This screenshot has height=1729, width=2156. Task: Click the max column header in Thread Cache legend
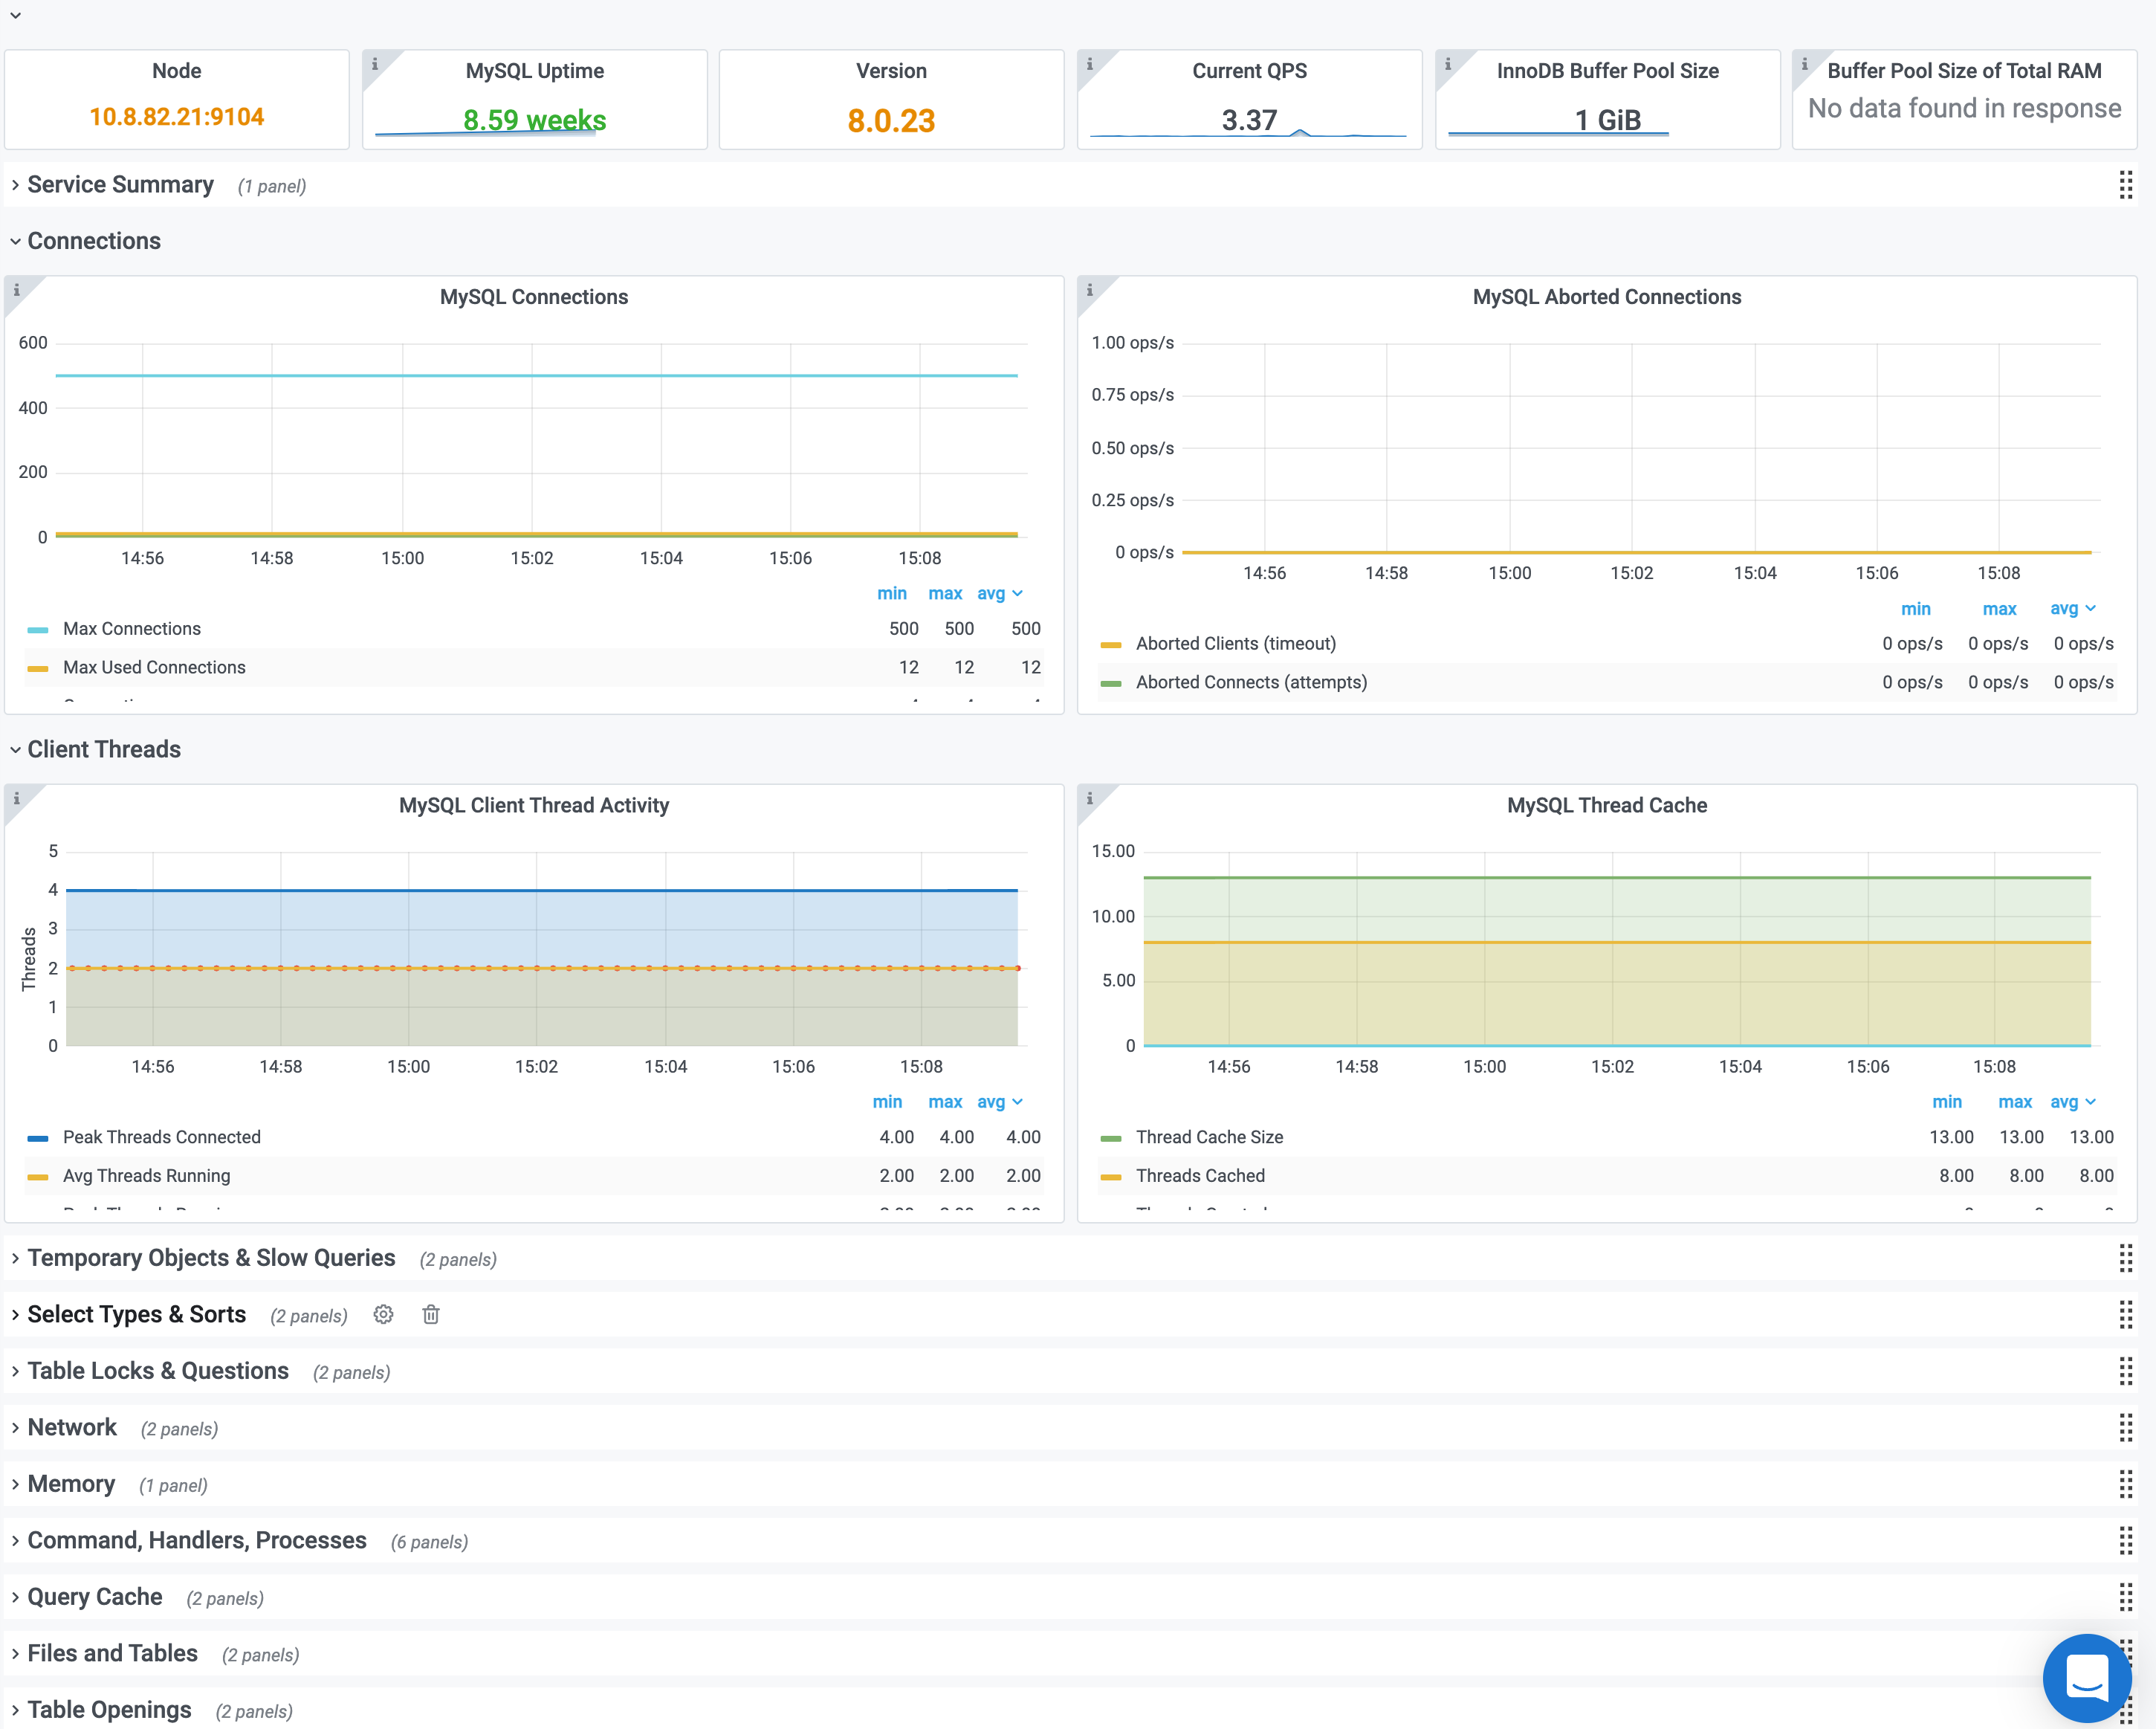pos(2016,1101)
